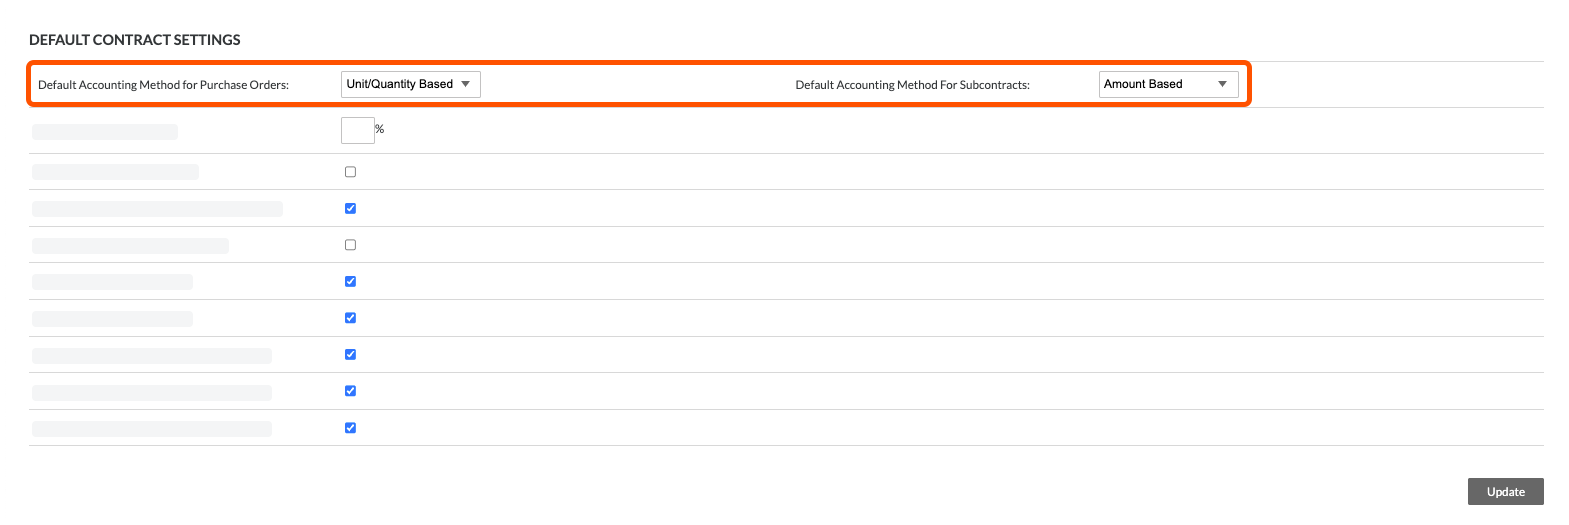The height and width of the screenshot is (525, 1569).
Task: Click the Update button
Action: [x=1505, y=491]
